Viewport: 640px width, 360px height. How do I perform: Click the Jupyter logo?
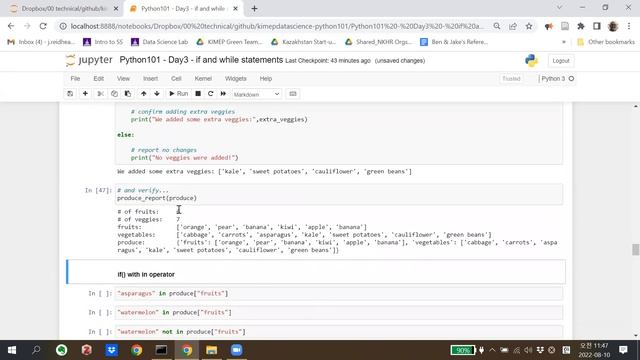(89, 60)
